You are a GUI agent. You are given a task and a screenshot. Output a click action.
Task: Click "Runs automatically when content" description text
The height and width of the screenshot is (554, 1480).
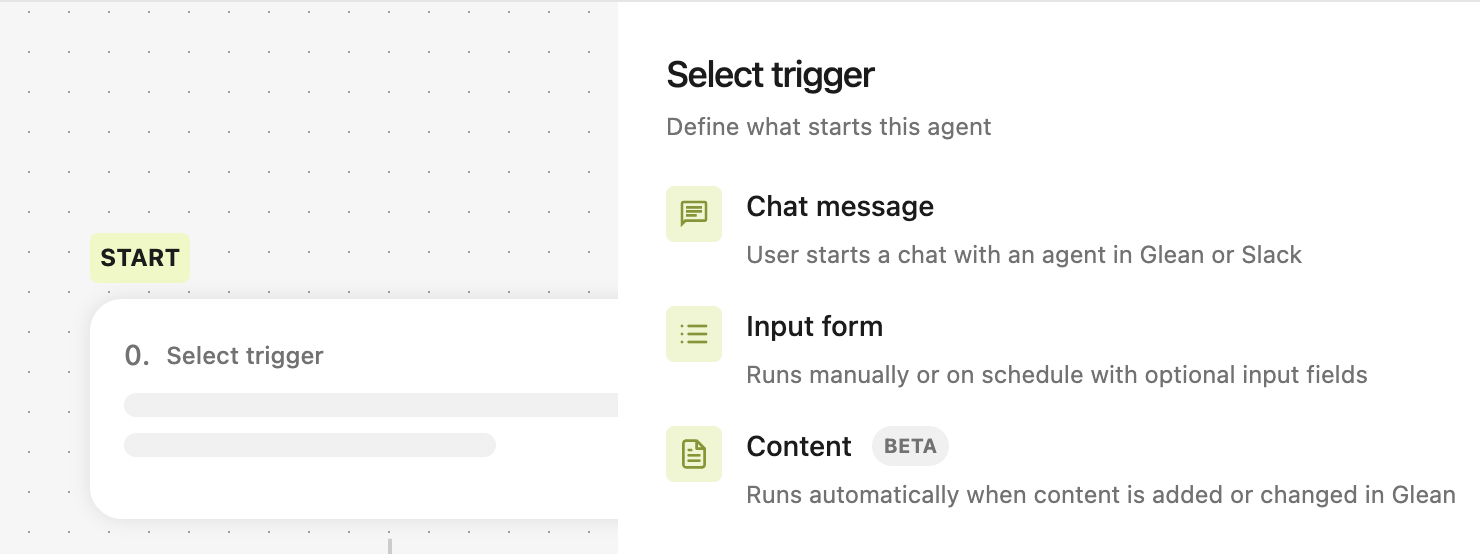pyautogui.click(x=1101, y=495)
